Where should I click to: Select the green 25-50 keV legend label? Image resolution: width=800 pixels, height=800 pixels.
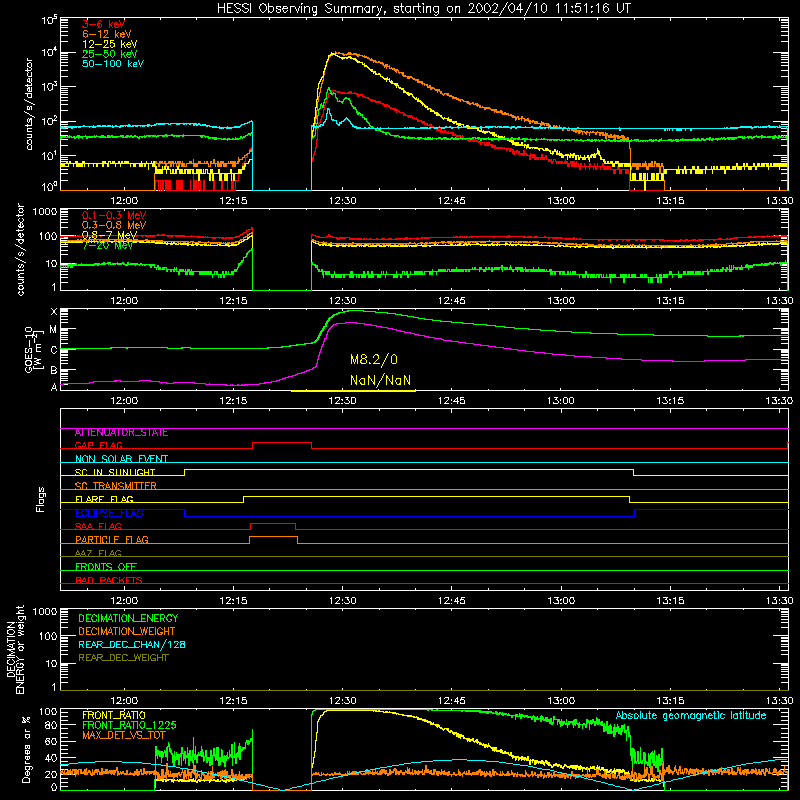(109, 54)
